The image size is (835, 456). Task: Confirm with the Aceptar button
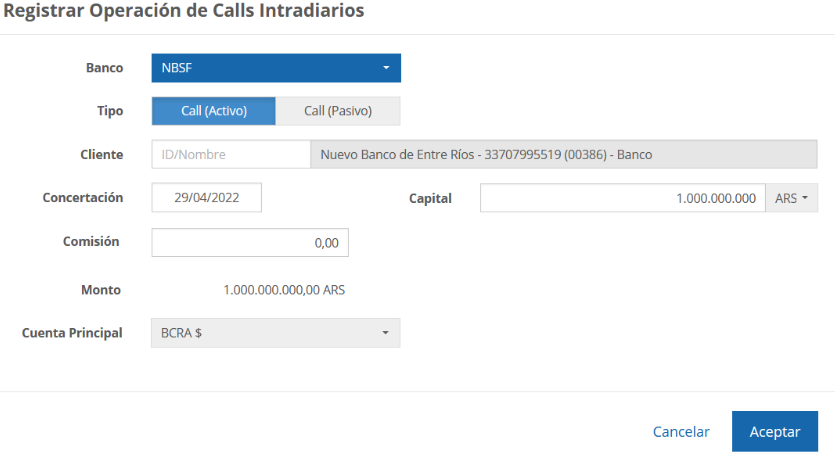point(774,432)
